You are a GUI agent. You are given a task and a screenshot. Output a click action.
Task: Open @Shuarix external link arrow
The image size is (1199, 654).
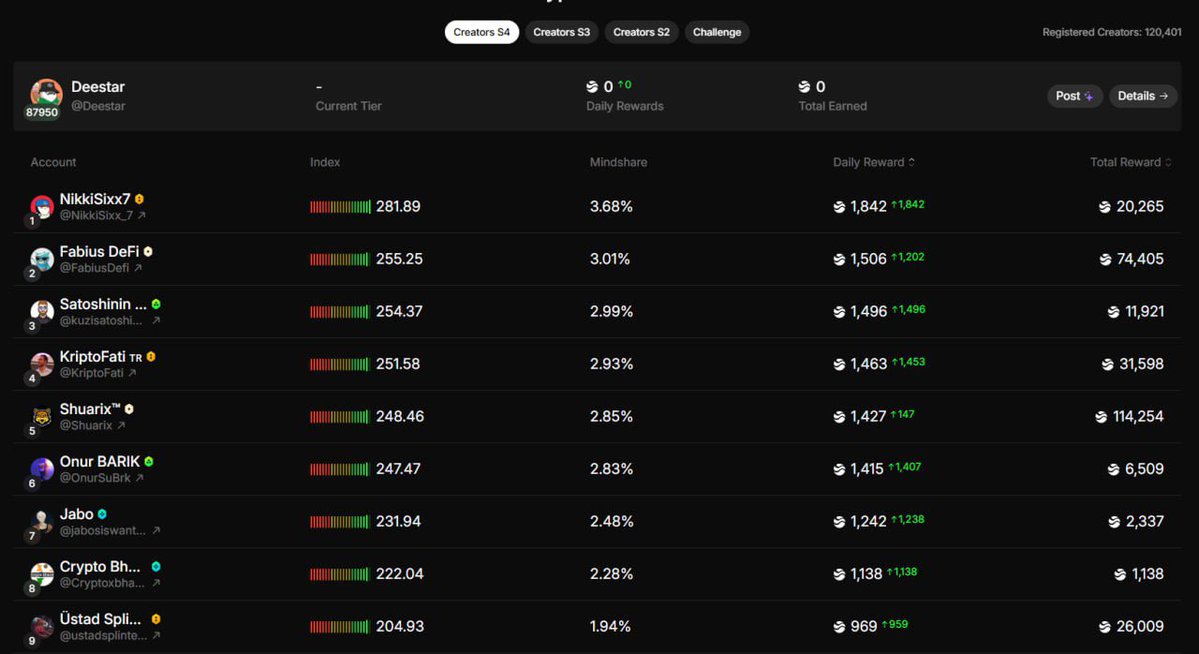coord(121,425)
